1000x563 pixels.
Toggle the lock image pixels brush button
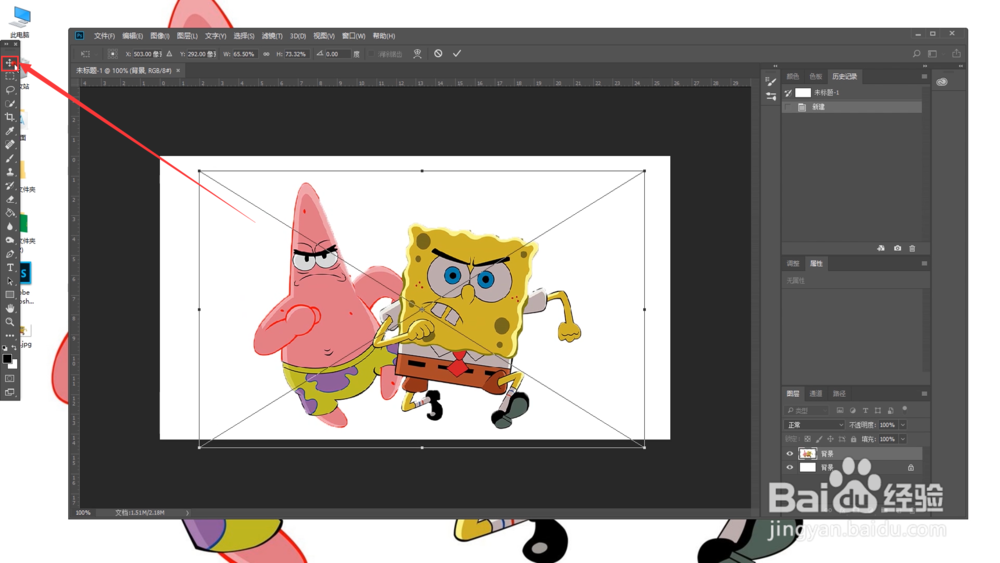[819, 439]
